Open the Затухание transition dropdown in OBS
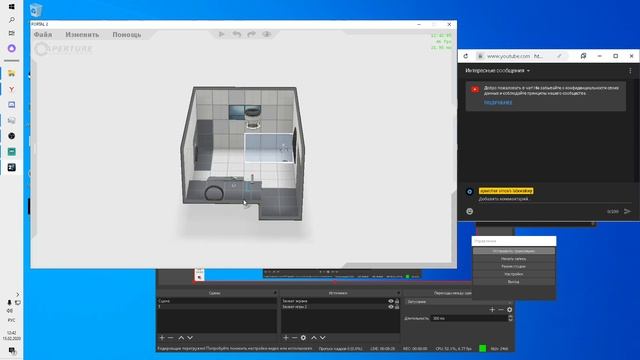Screen dimensions: 640x360 (x=459, y=302)
